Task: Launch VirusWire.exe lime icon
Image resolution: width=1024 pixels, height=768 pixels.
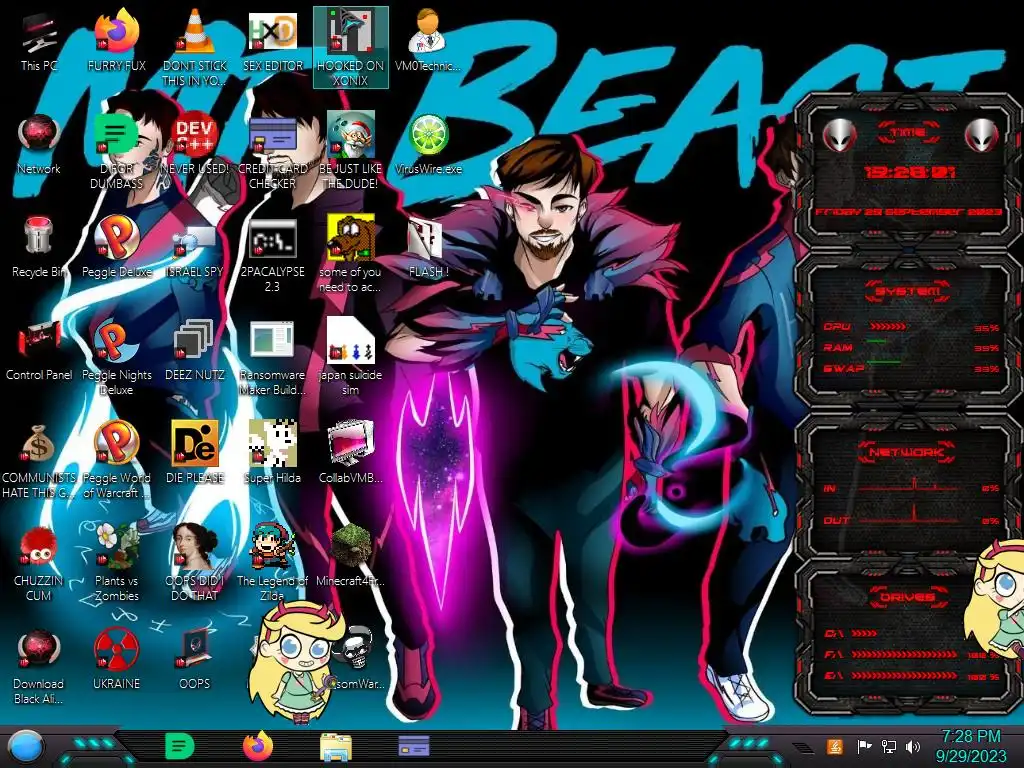Action: [x=428, y=145]
